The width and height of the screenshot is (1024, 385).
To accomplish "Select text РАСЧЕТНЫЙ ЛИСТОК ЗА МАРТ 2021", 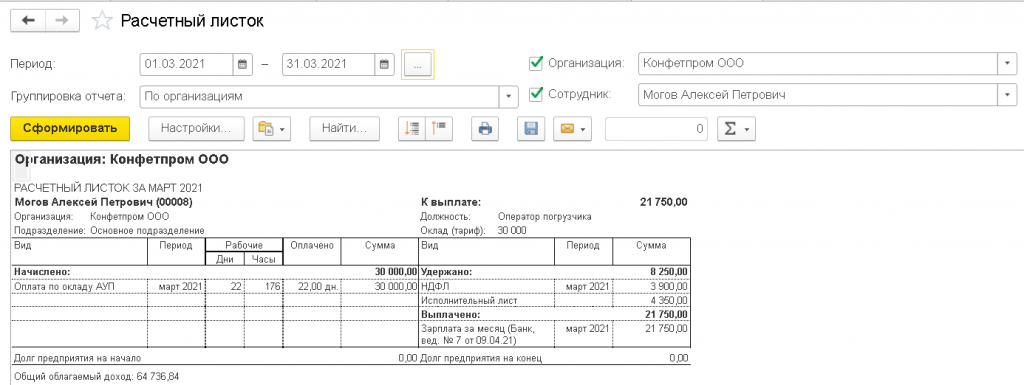I will click(108, 189).
